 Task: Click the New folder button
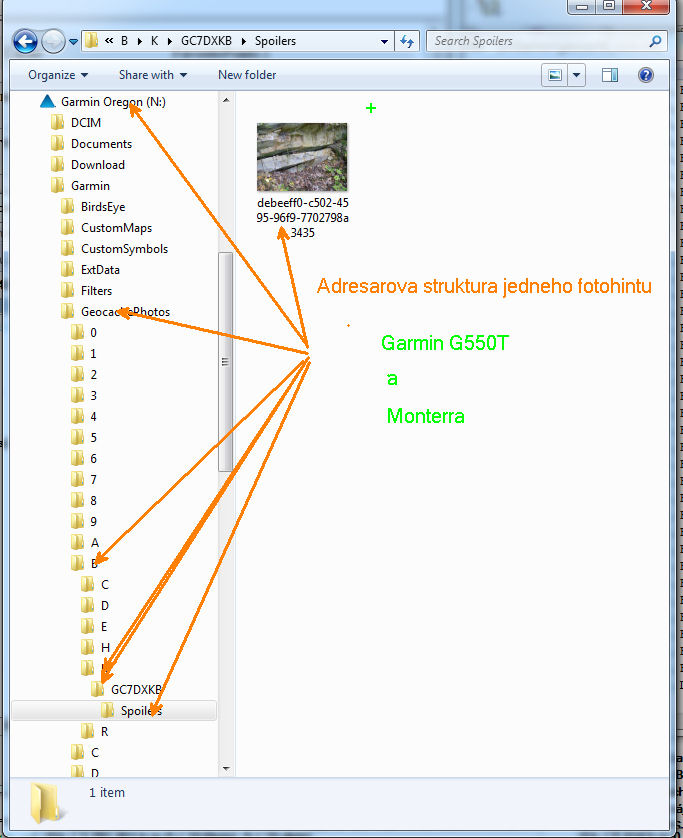tap(249, 75)
